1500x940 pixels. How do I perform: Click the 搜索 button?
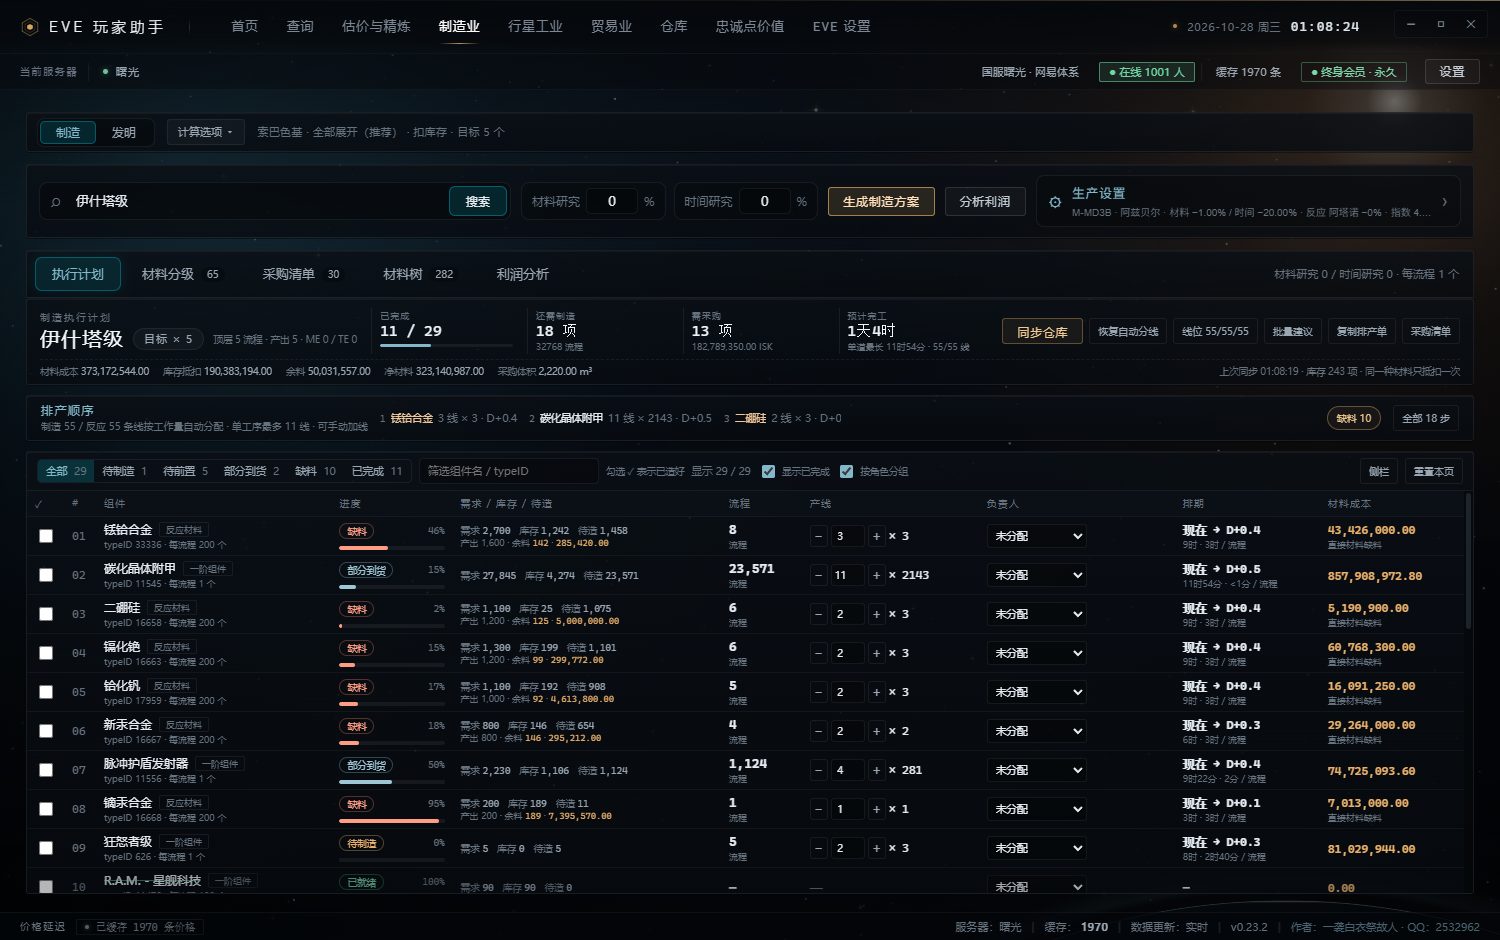pos(478,202)
